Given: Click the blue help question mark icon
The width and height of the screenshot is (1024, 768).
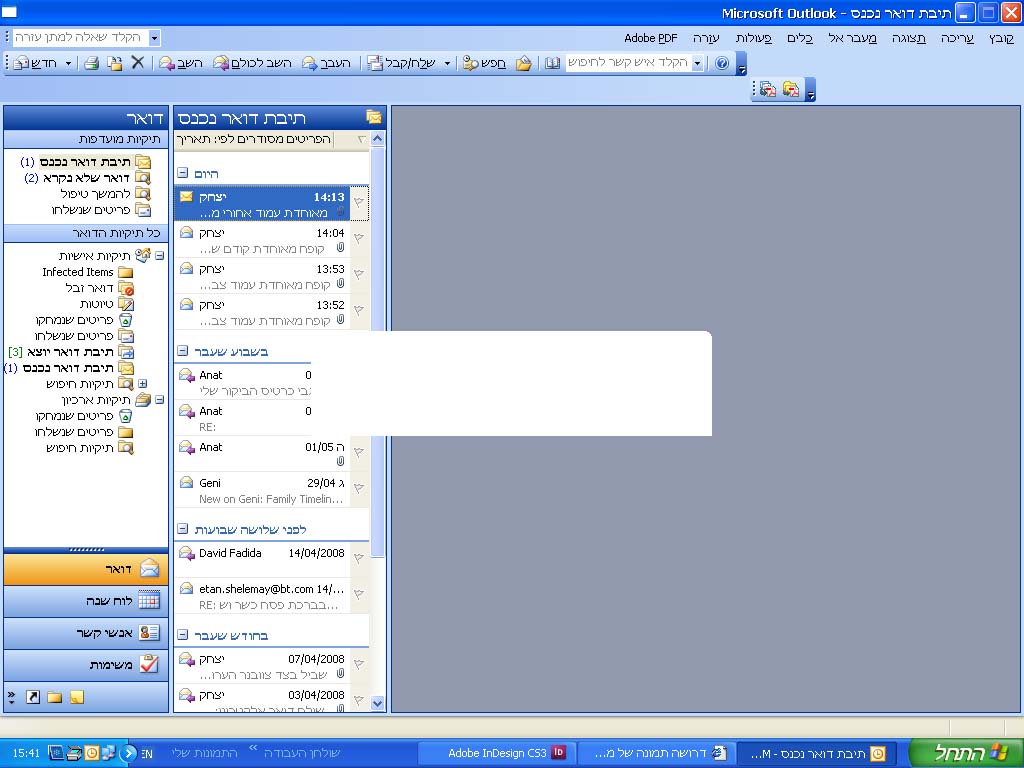Looking at the screenshot, I should click(722, 63).
